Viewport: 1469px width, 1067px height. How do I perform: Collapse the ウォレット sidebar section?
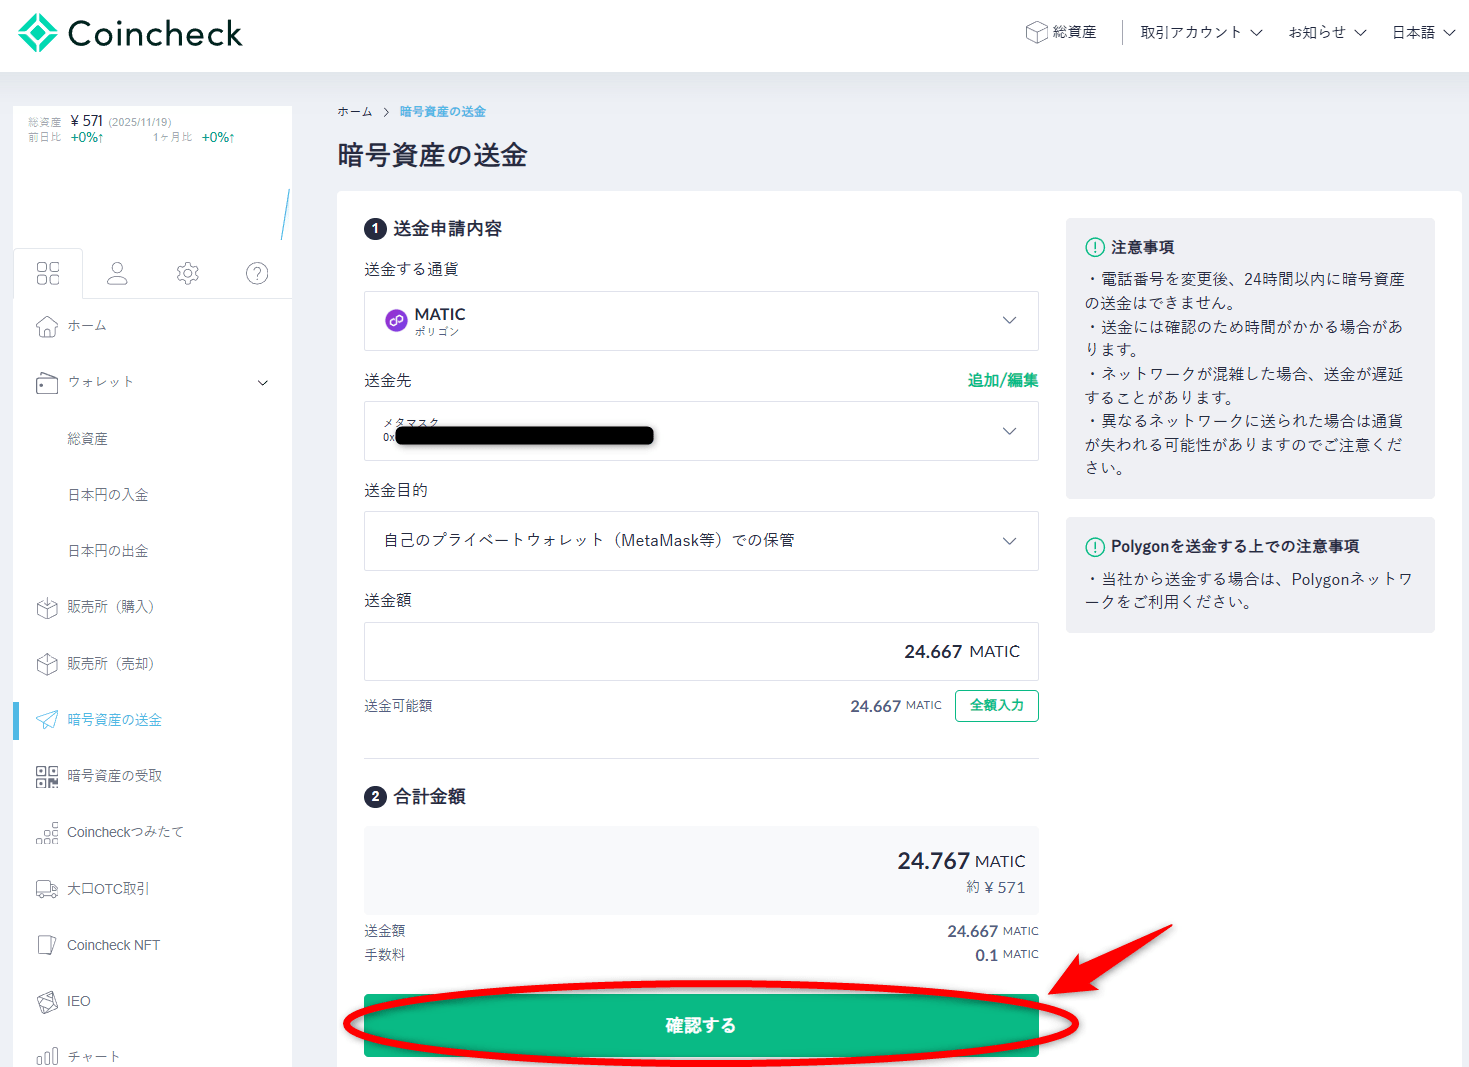(263, 383)
